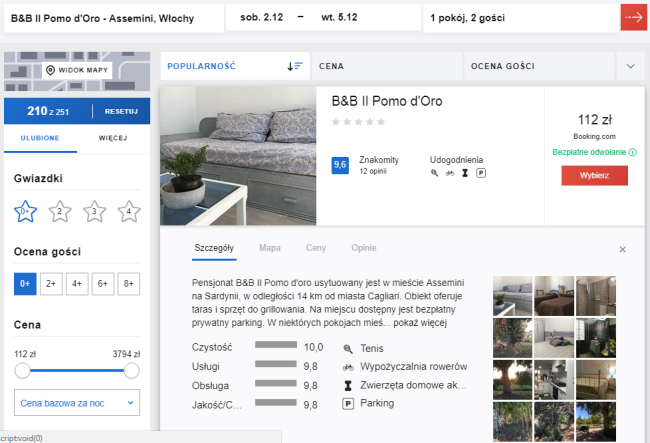Select the 2-star rating filter
The width and height of the screenshot is (650, 443).
click(x=60, y=211)
